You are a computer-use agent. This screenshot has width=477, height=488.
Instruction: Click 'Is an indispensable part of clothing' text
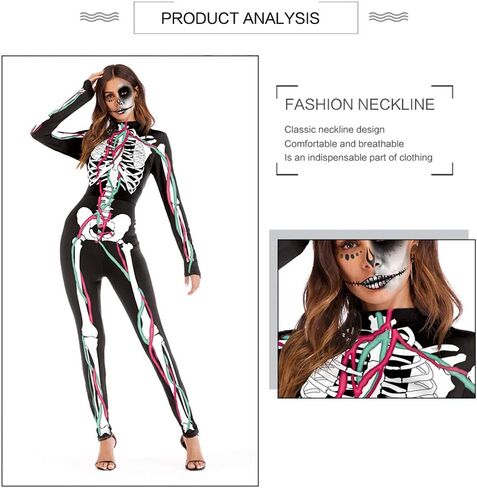tap(358, 158)
